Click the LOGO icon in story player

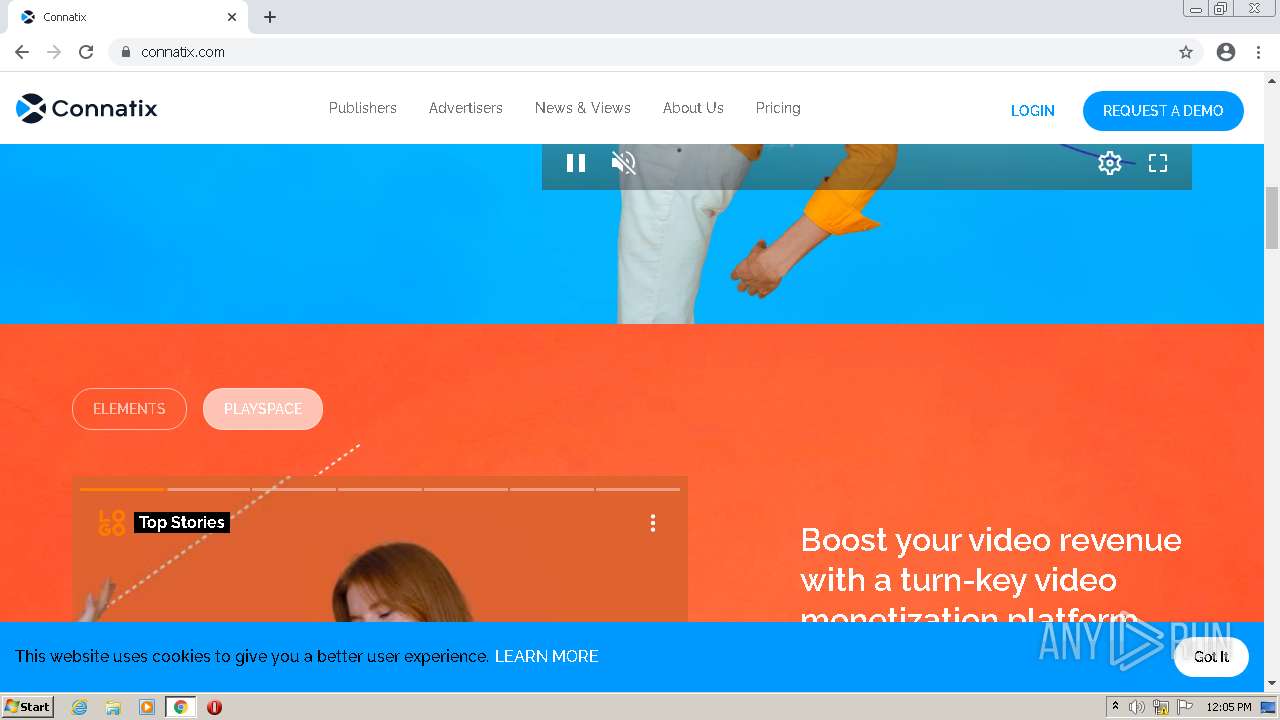112,523
